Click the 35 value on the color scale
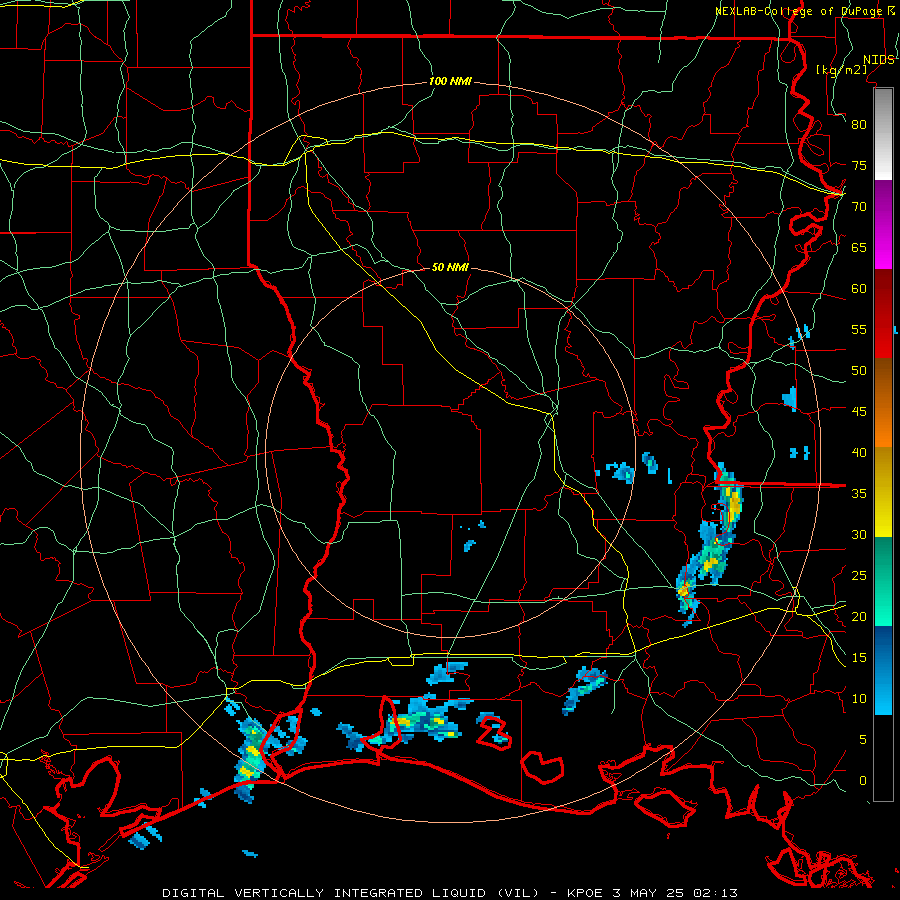The height and width of the screenshot is (900, 900). (859, 494)
